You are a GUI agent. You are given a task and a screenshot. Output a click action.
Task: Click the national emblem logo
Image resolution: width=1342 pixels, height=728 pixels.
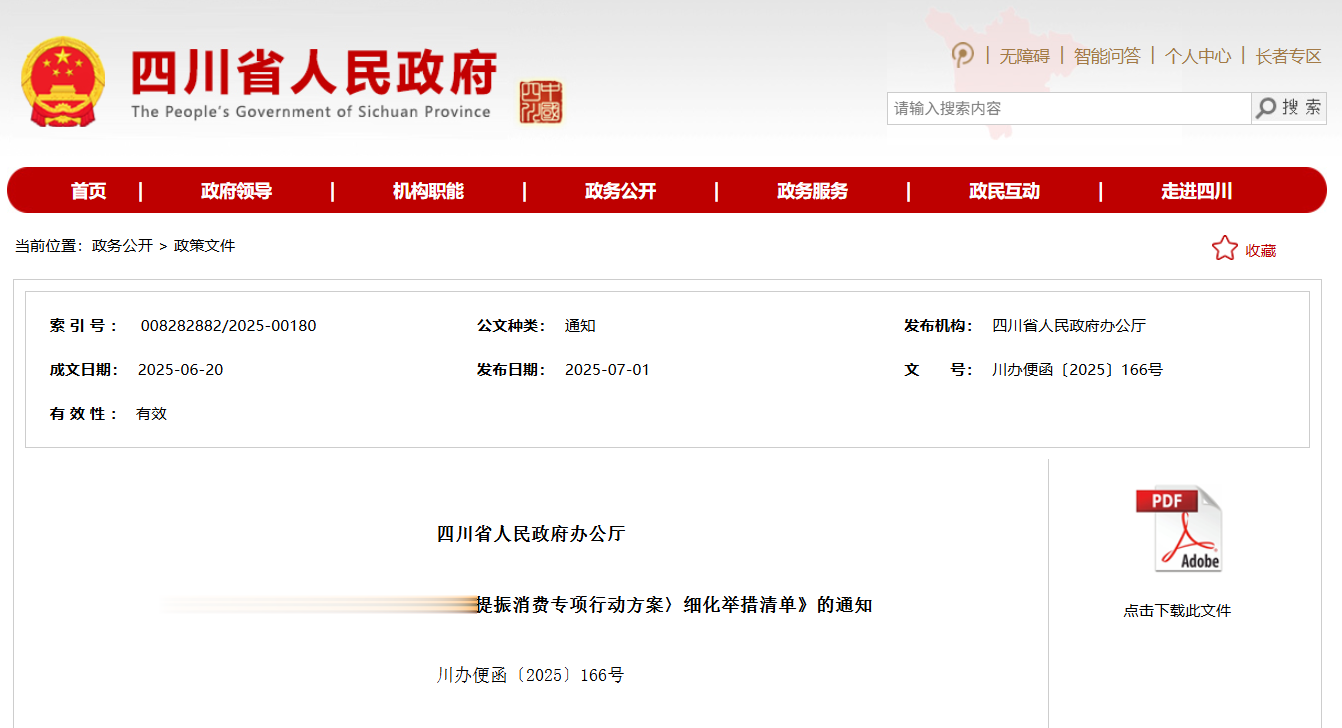[x=63, y=82]
